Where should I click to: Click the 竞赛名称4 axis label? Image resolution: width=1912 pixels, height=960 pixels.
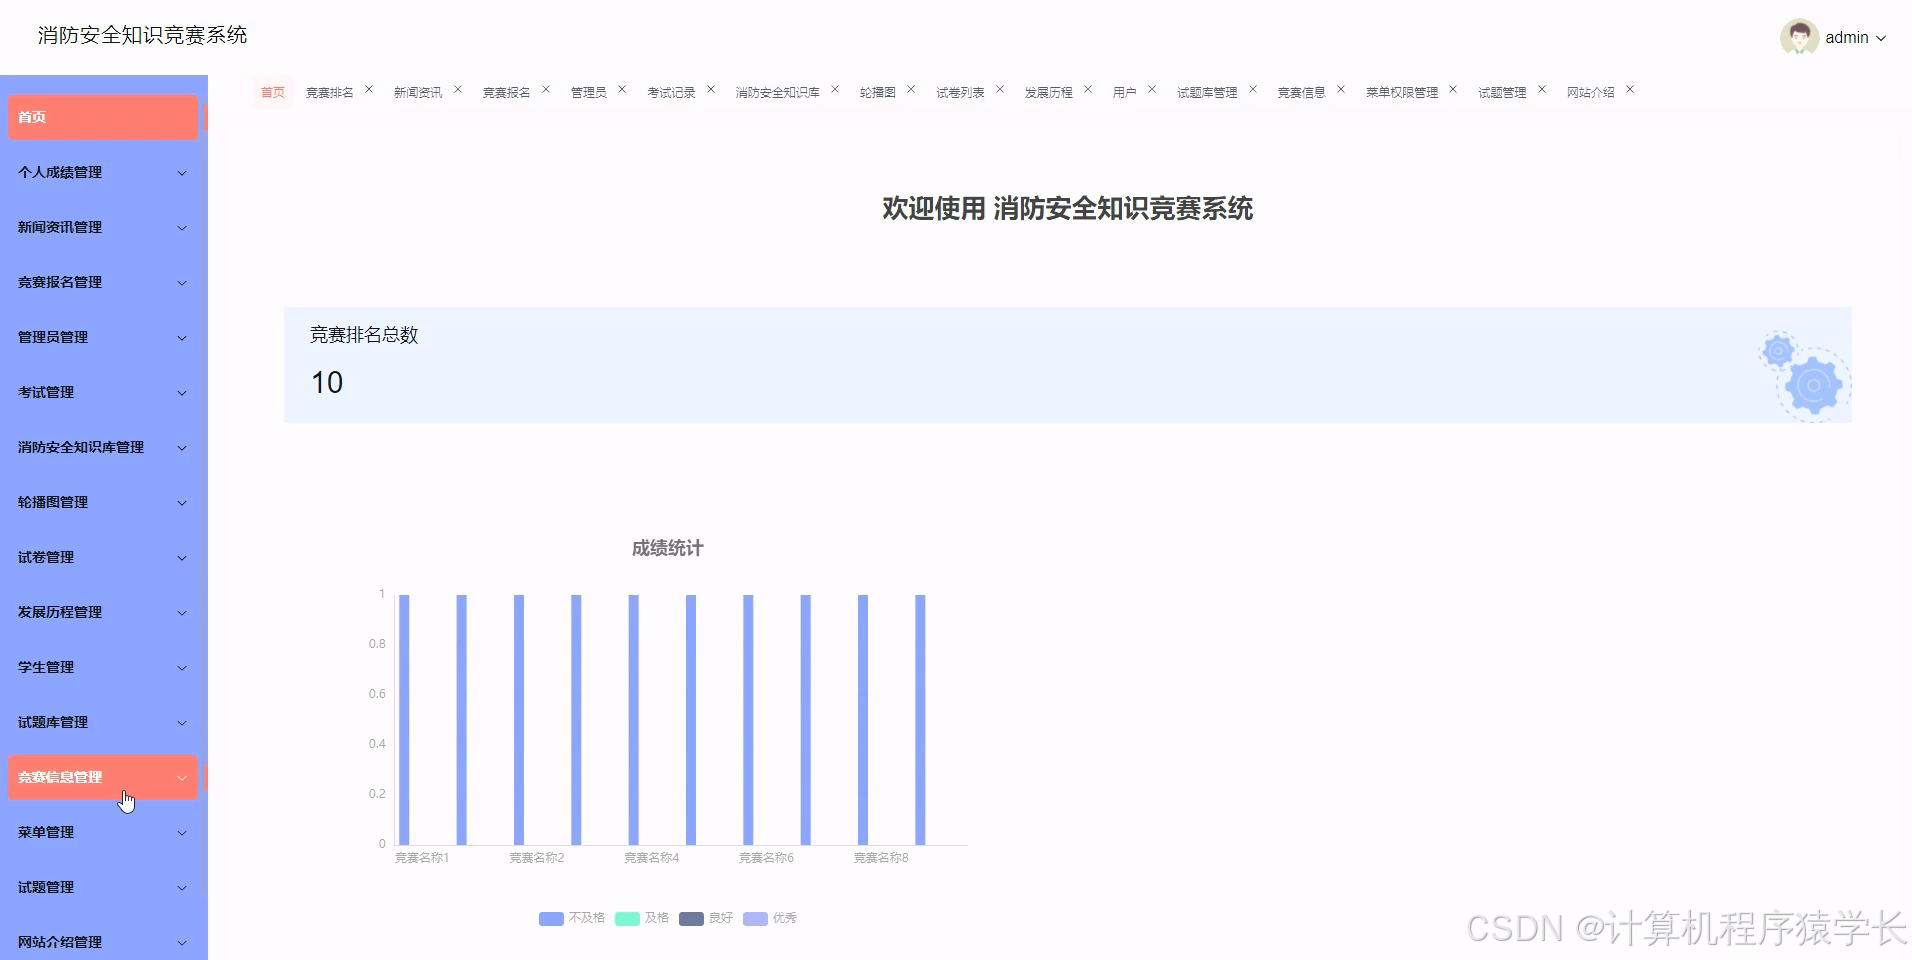click(652, 858)
